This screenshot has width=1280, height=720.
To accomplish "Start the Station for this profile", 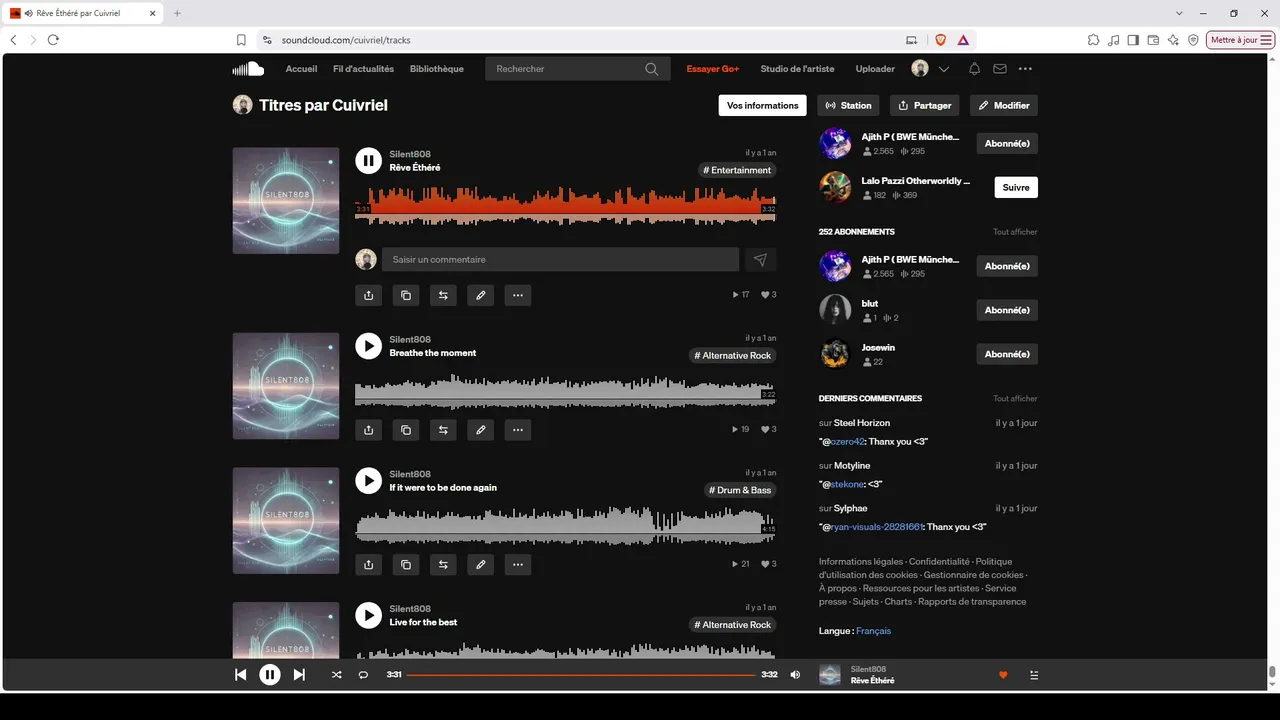I will click(848, 105).
